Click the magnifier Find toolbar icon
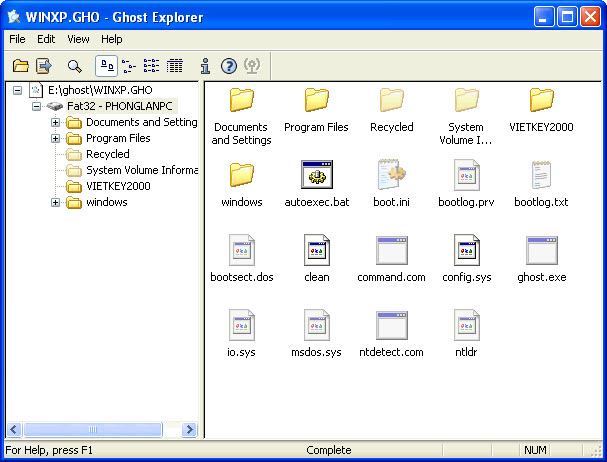The height and width of the screenshot is (462, 607). [x=74, y=66]
